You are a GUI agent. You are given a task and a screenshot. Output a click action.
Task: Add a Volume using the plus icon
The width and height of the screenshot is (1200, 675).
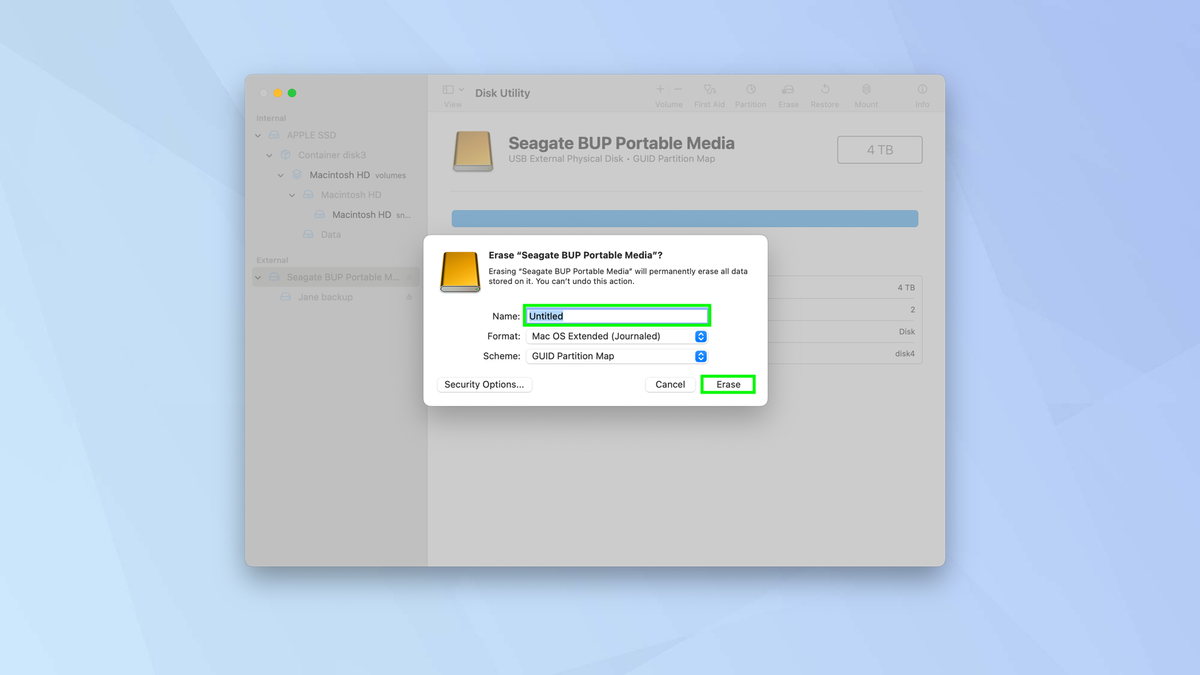click(660, 90)
